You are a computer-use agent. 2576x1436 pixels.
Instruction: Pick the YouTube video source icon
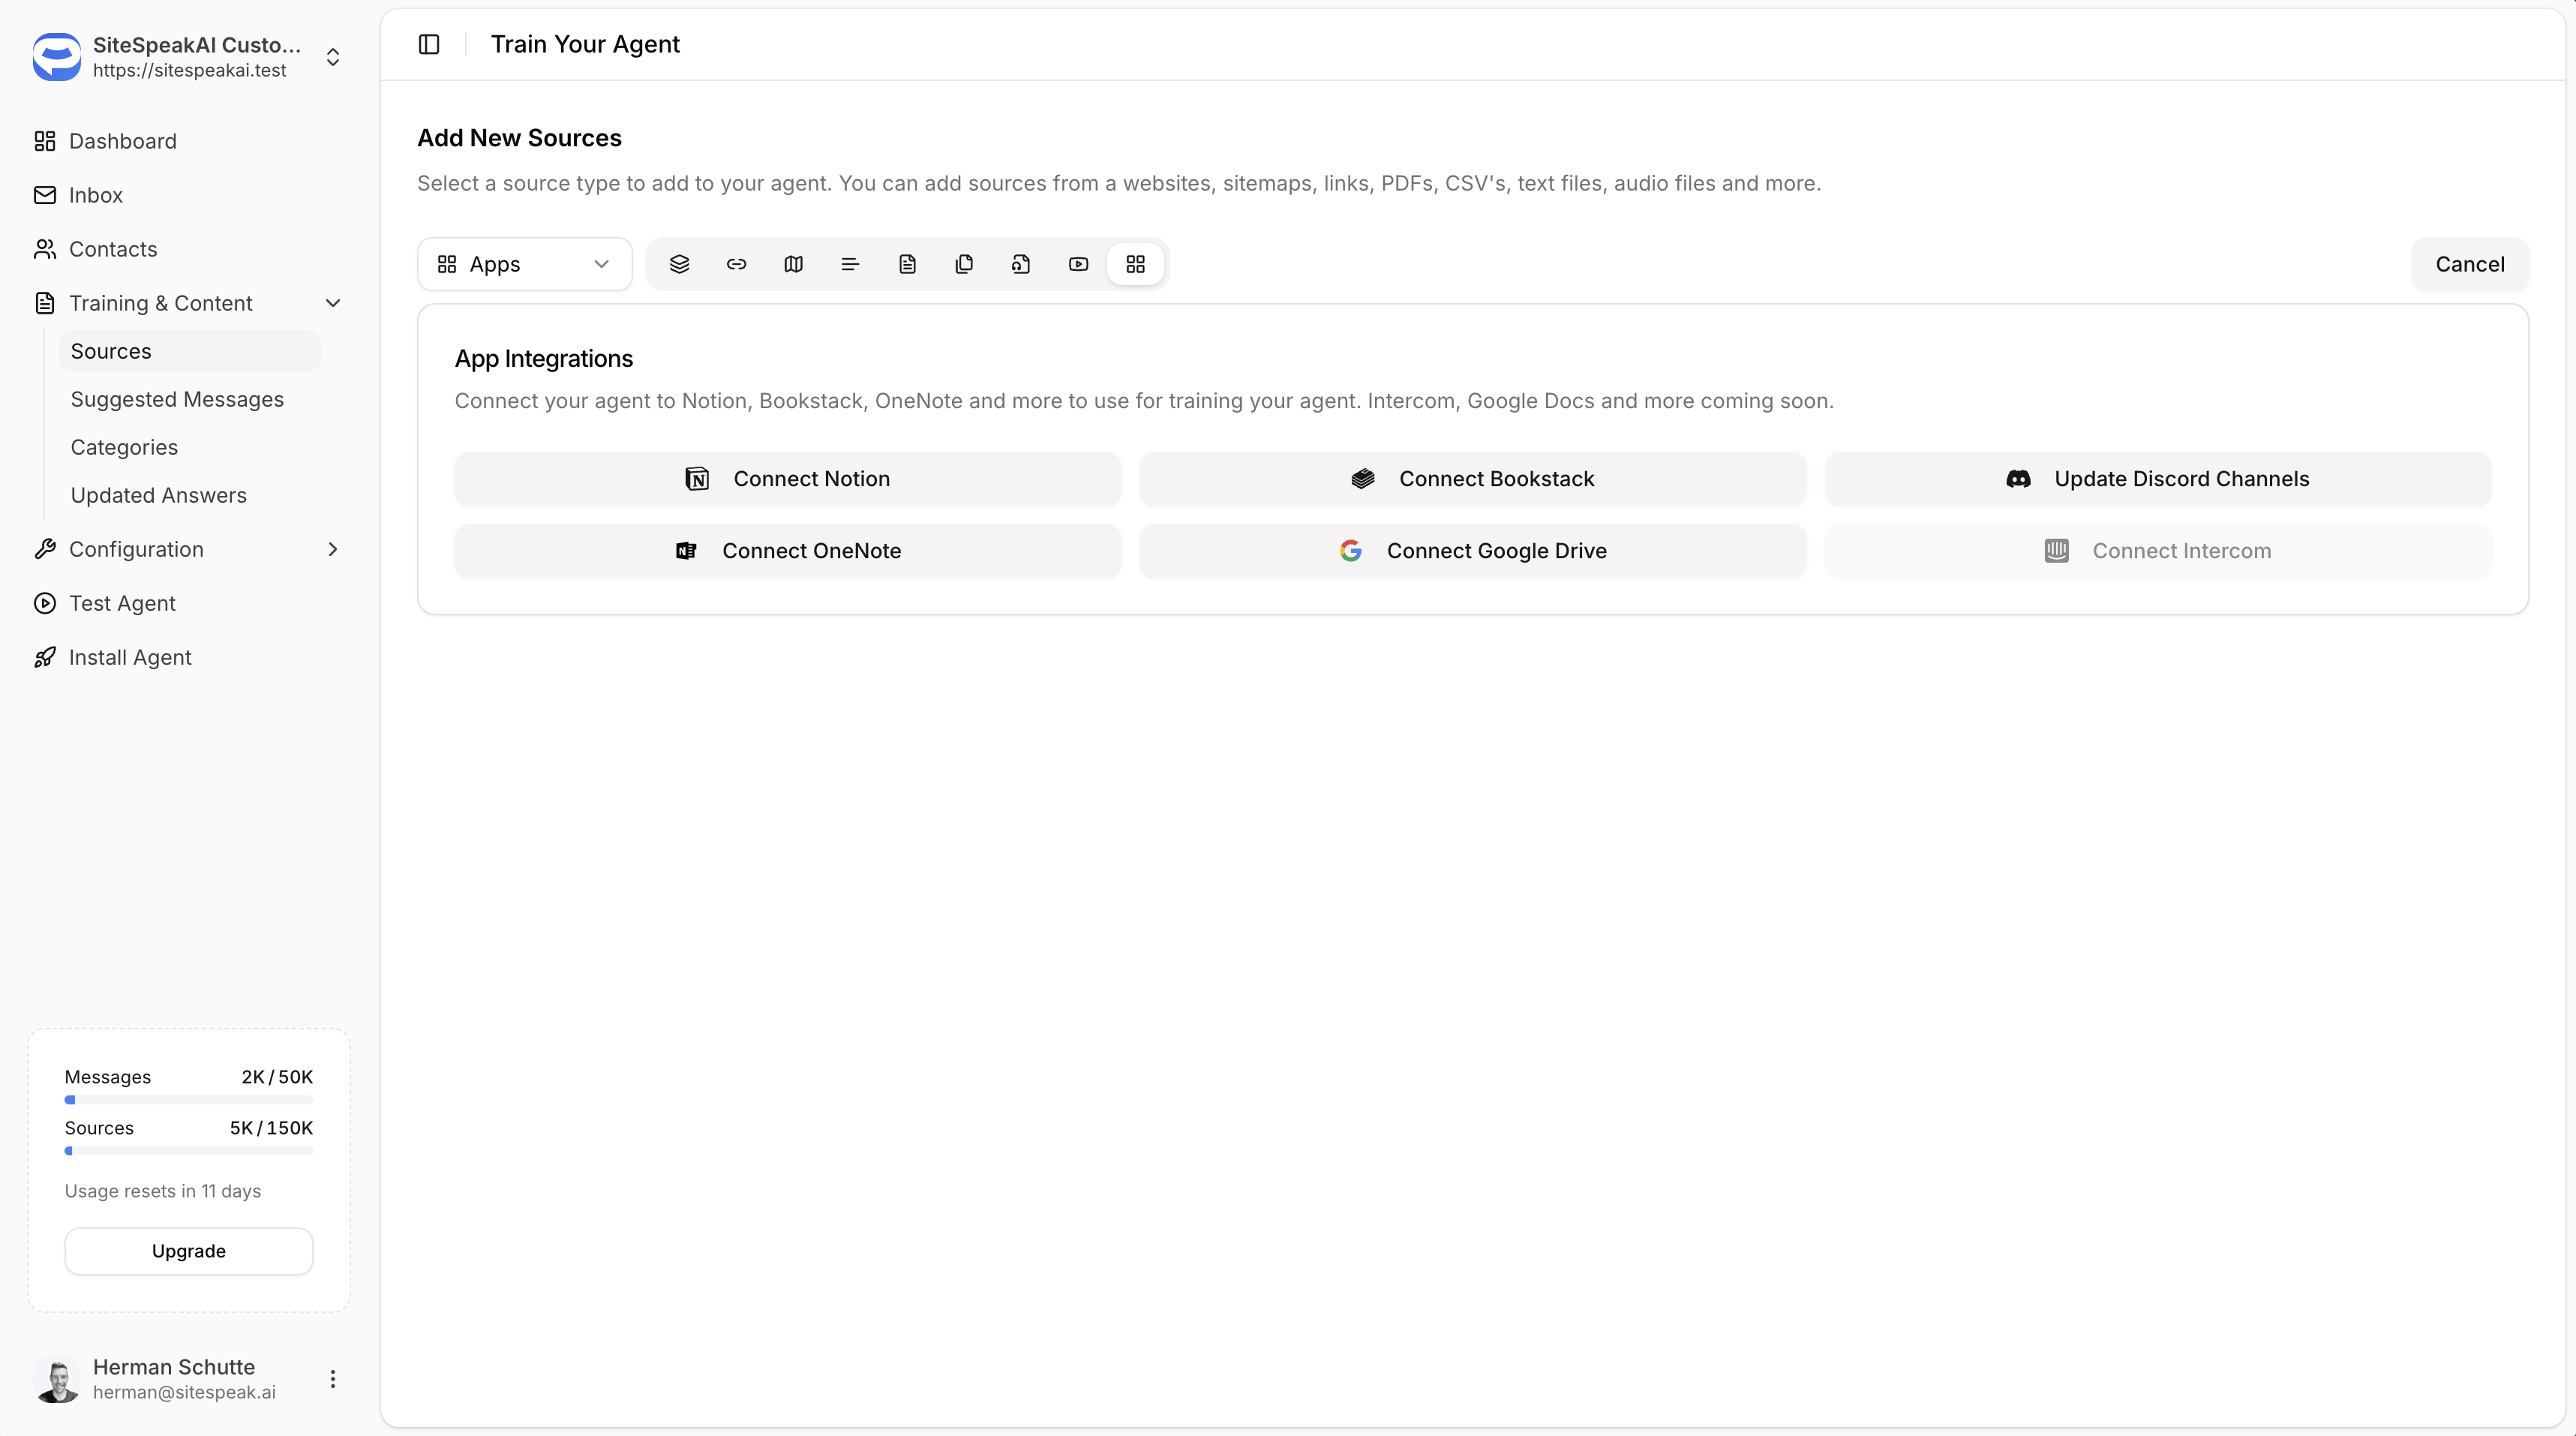pyautogui.click(x=1078, y=264)
